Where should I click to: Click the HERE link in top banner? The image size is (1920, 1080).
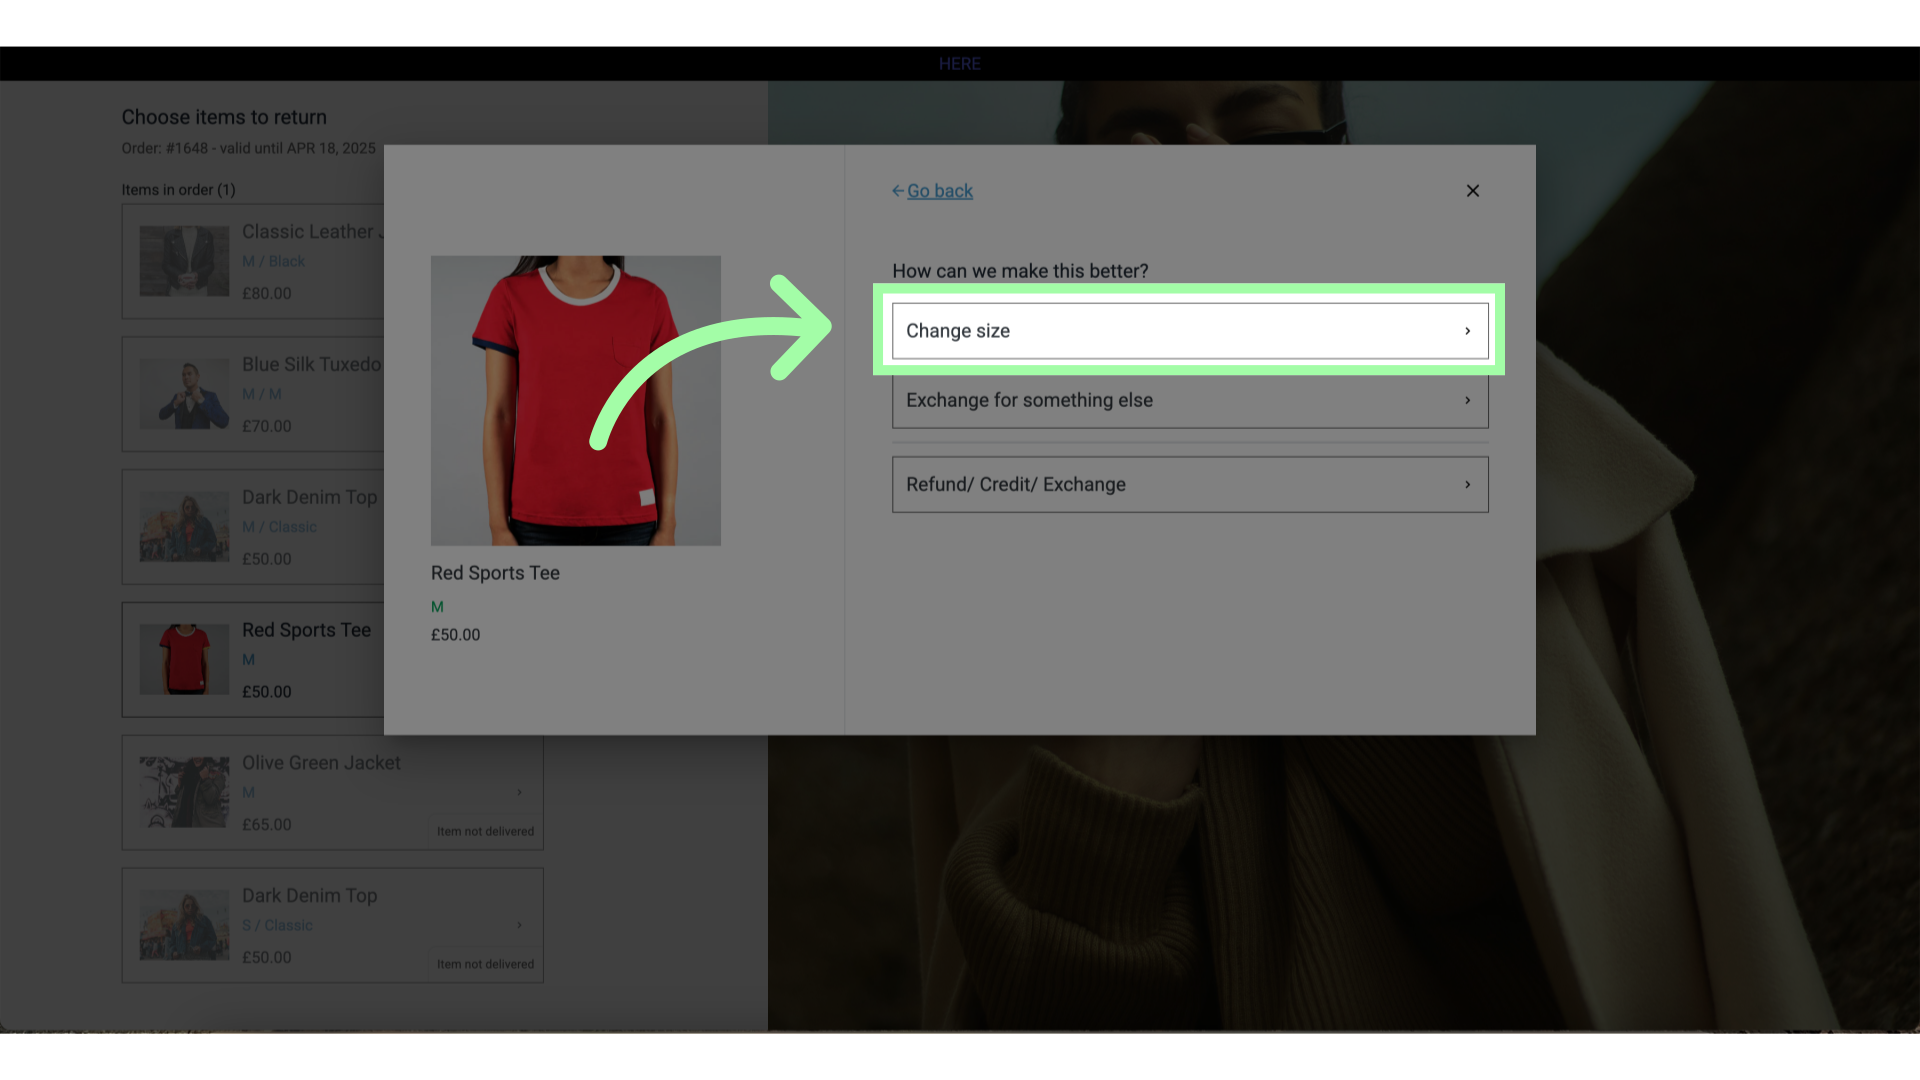pyautogui.click(x=960, y=64)
